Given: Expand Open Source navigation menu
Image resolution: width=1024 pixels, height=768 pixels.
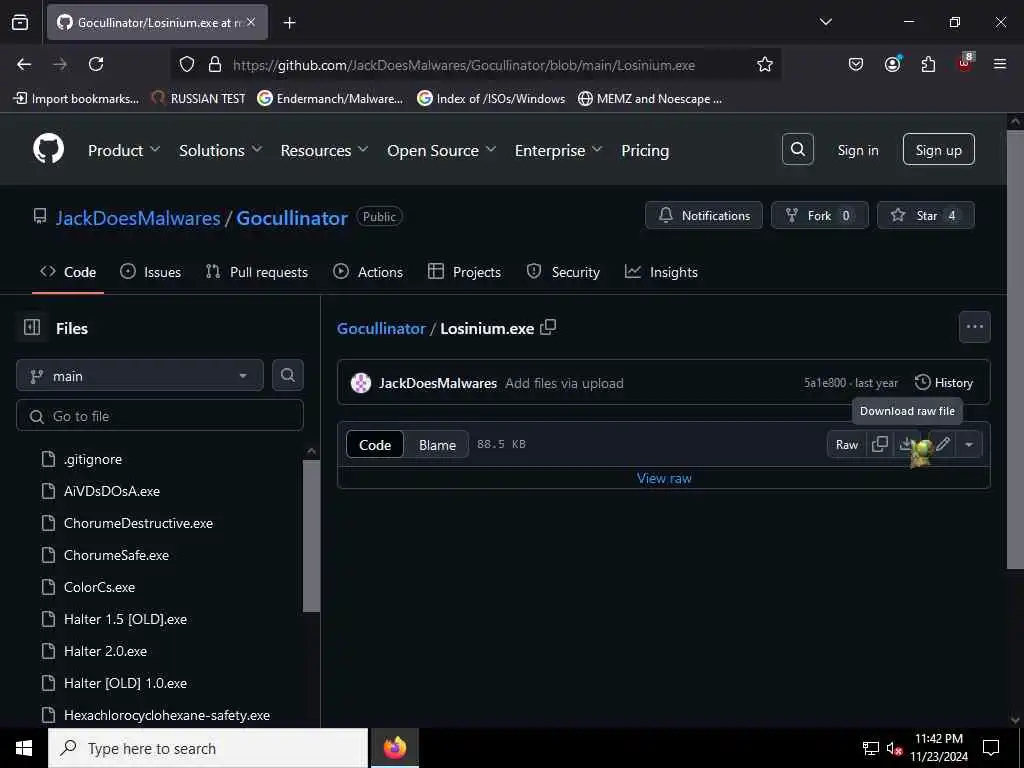Looking at the screenshot, I should point(441,150).
